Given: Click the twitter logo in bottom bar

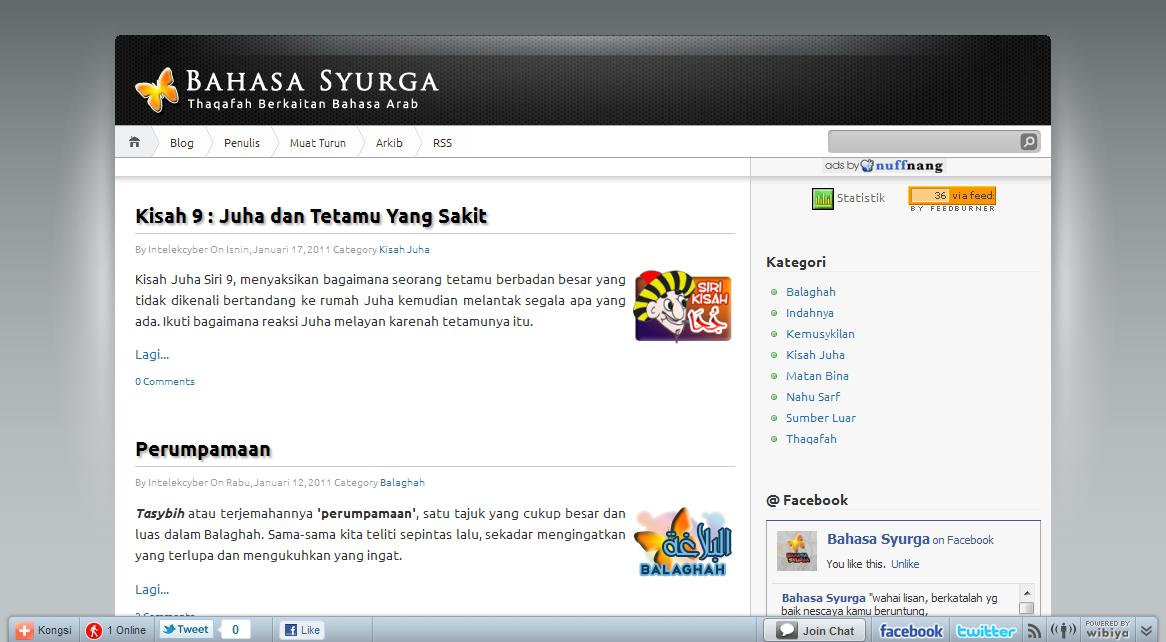Looking at the screenshot, I should pyautogui.click(x=986, y=631).
